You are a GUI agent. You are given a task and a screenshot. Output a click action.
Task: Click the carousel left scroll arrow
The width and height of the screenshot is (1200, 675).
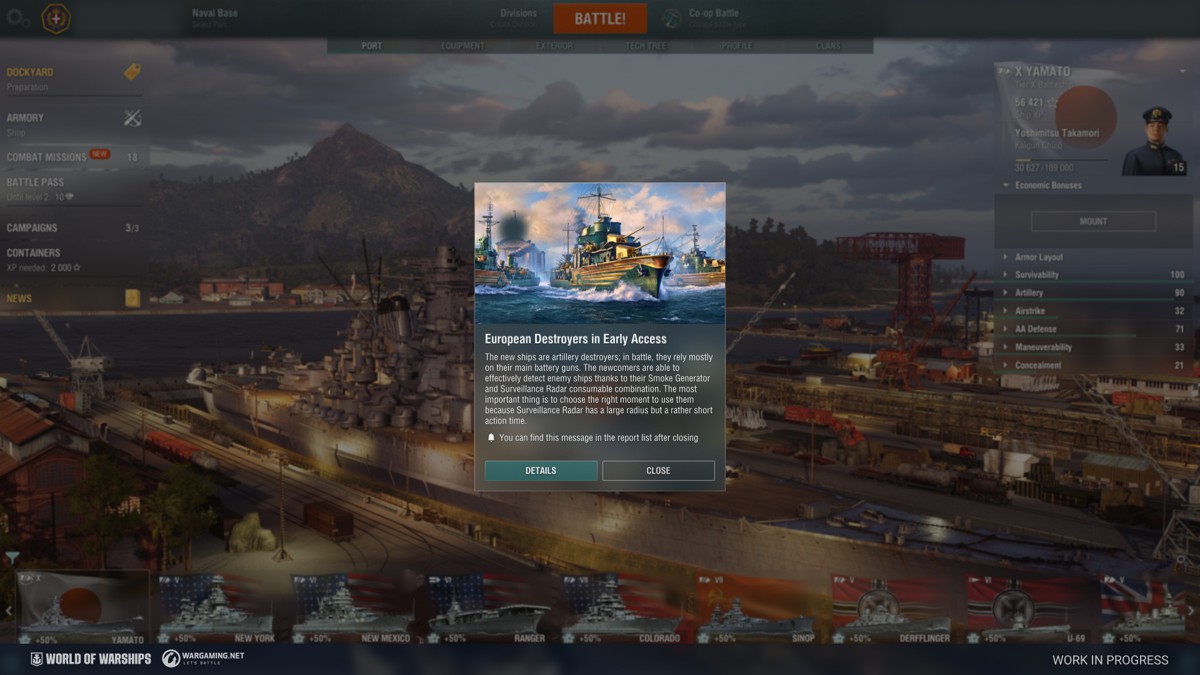pos(8,610)
